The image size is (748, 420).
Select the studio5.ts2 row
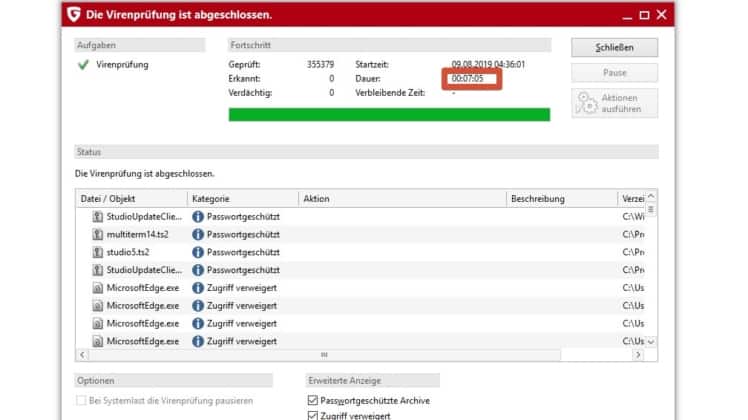coord(361,252)
